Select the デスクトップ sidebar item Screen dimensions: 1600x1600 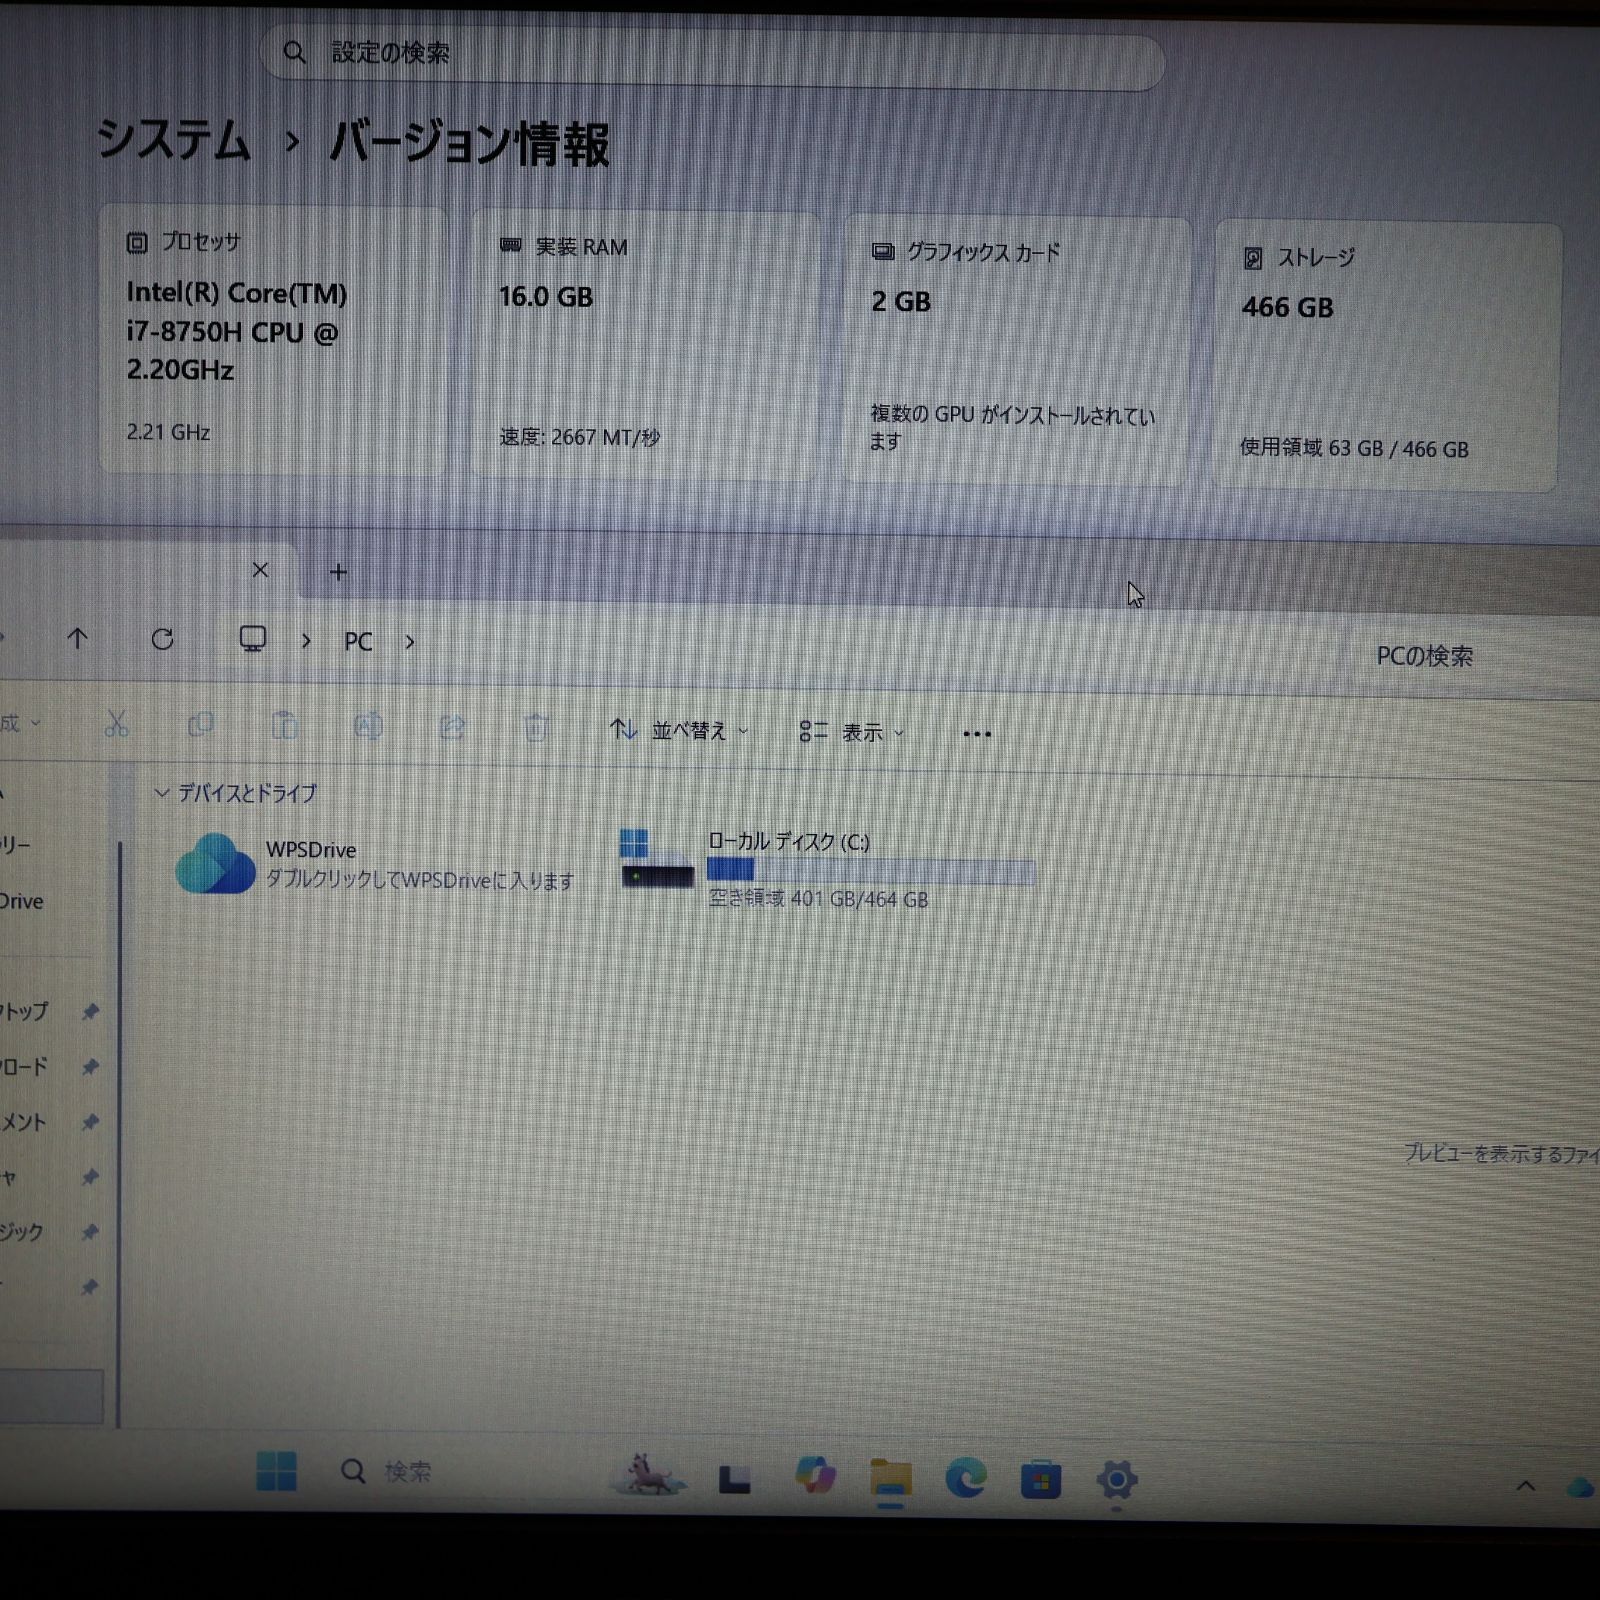click(x=24, y=1011)
